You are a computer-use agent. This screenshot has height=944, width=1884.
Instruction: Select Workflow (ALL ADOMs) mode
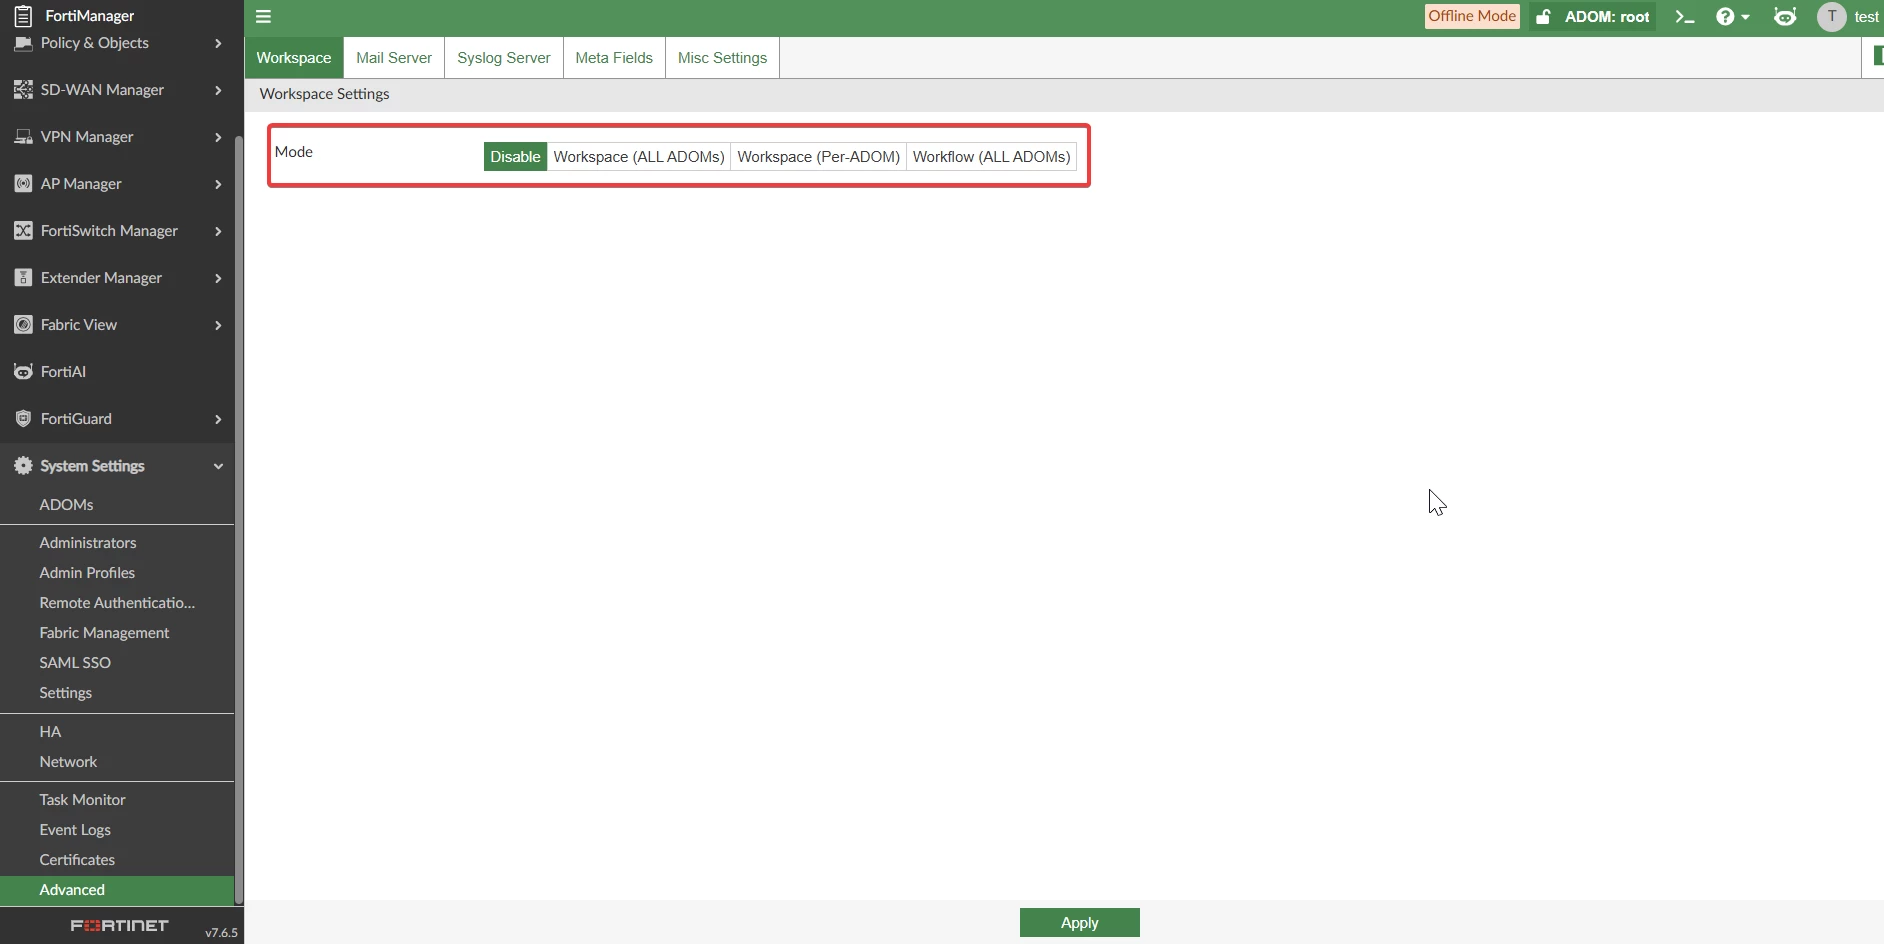pos(991,157)
